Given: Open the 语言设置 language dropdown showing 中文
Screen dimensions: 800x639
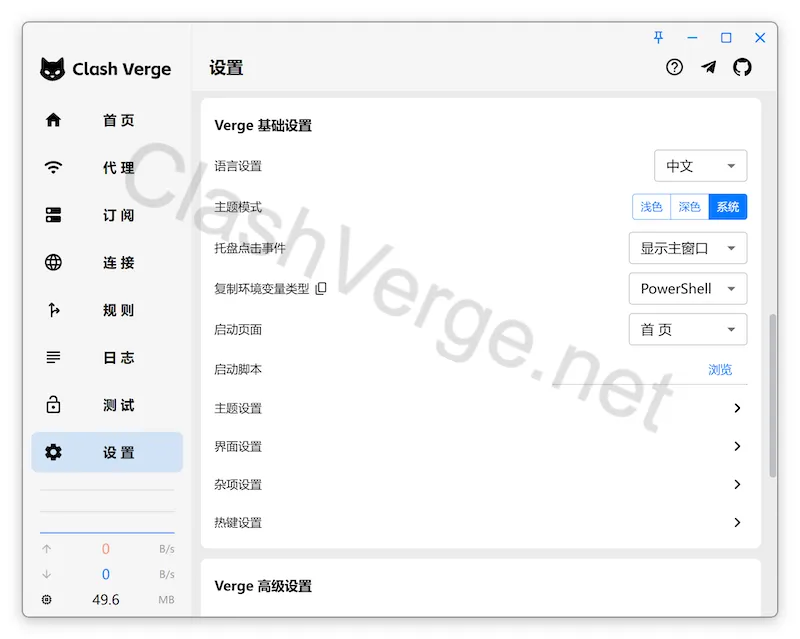Looking at the screenshot, I should (x=701, y=166).
